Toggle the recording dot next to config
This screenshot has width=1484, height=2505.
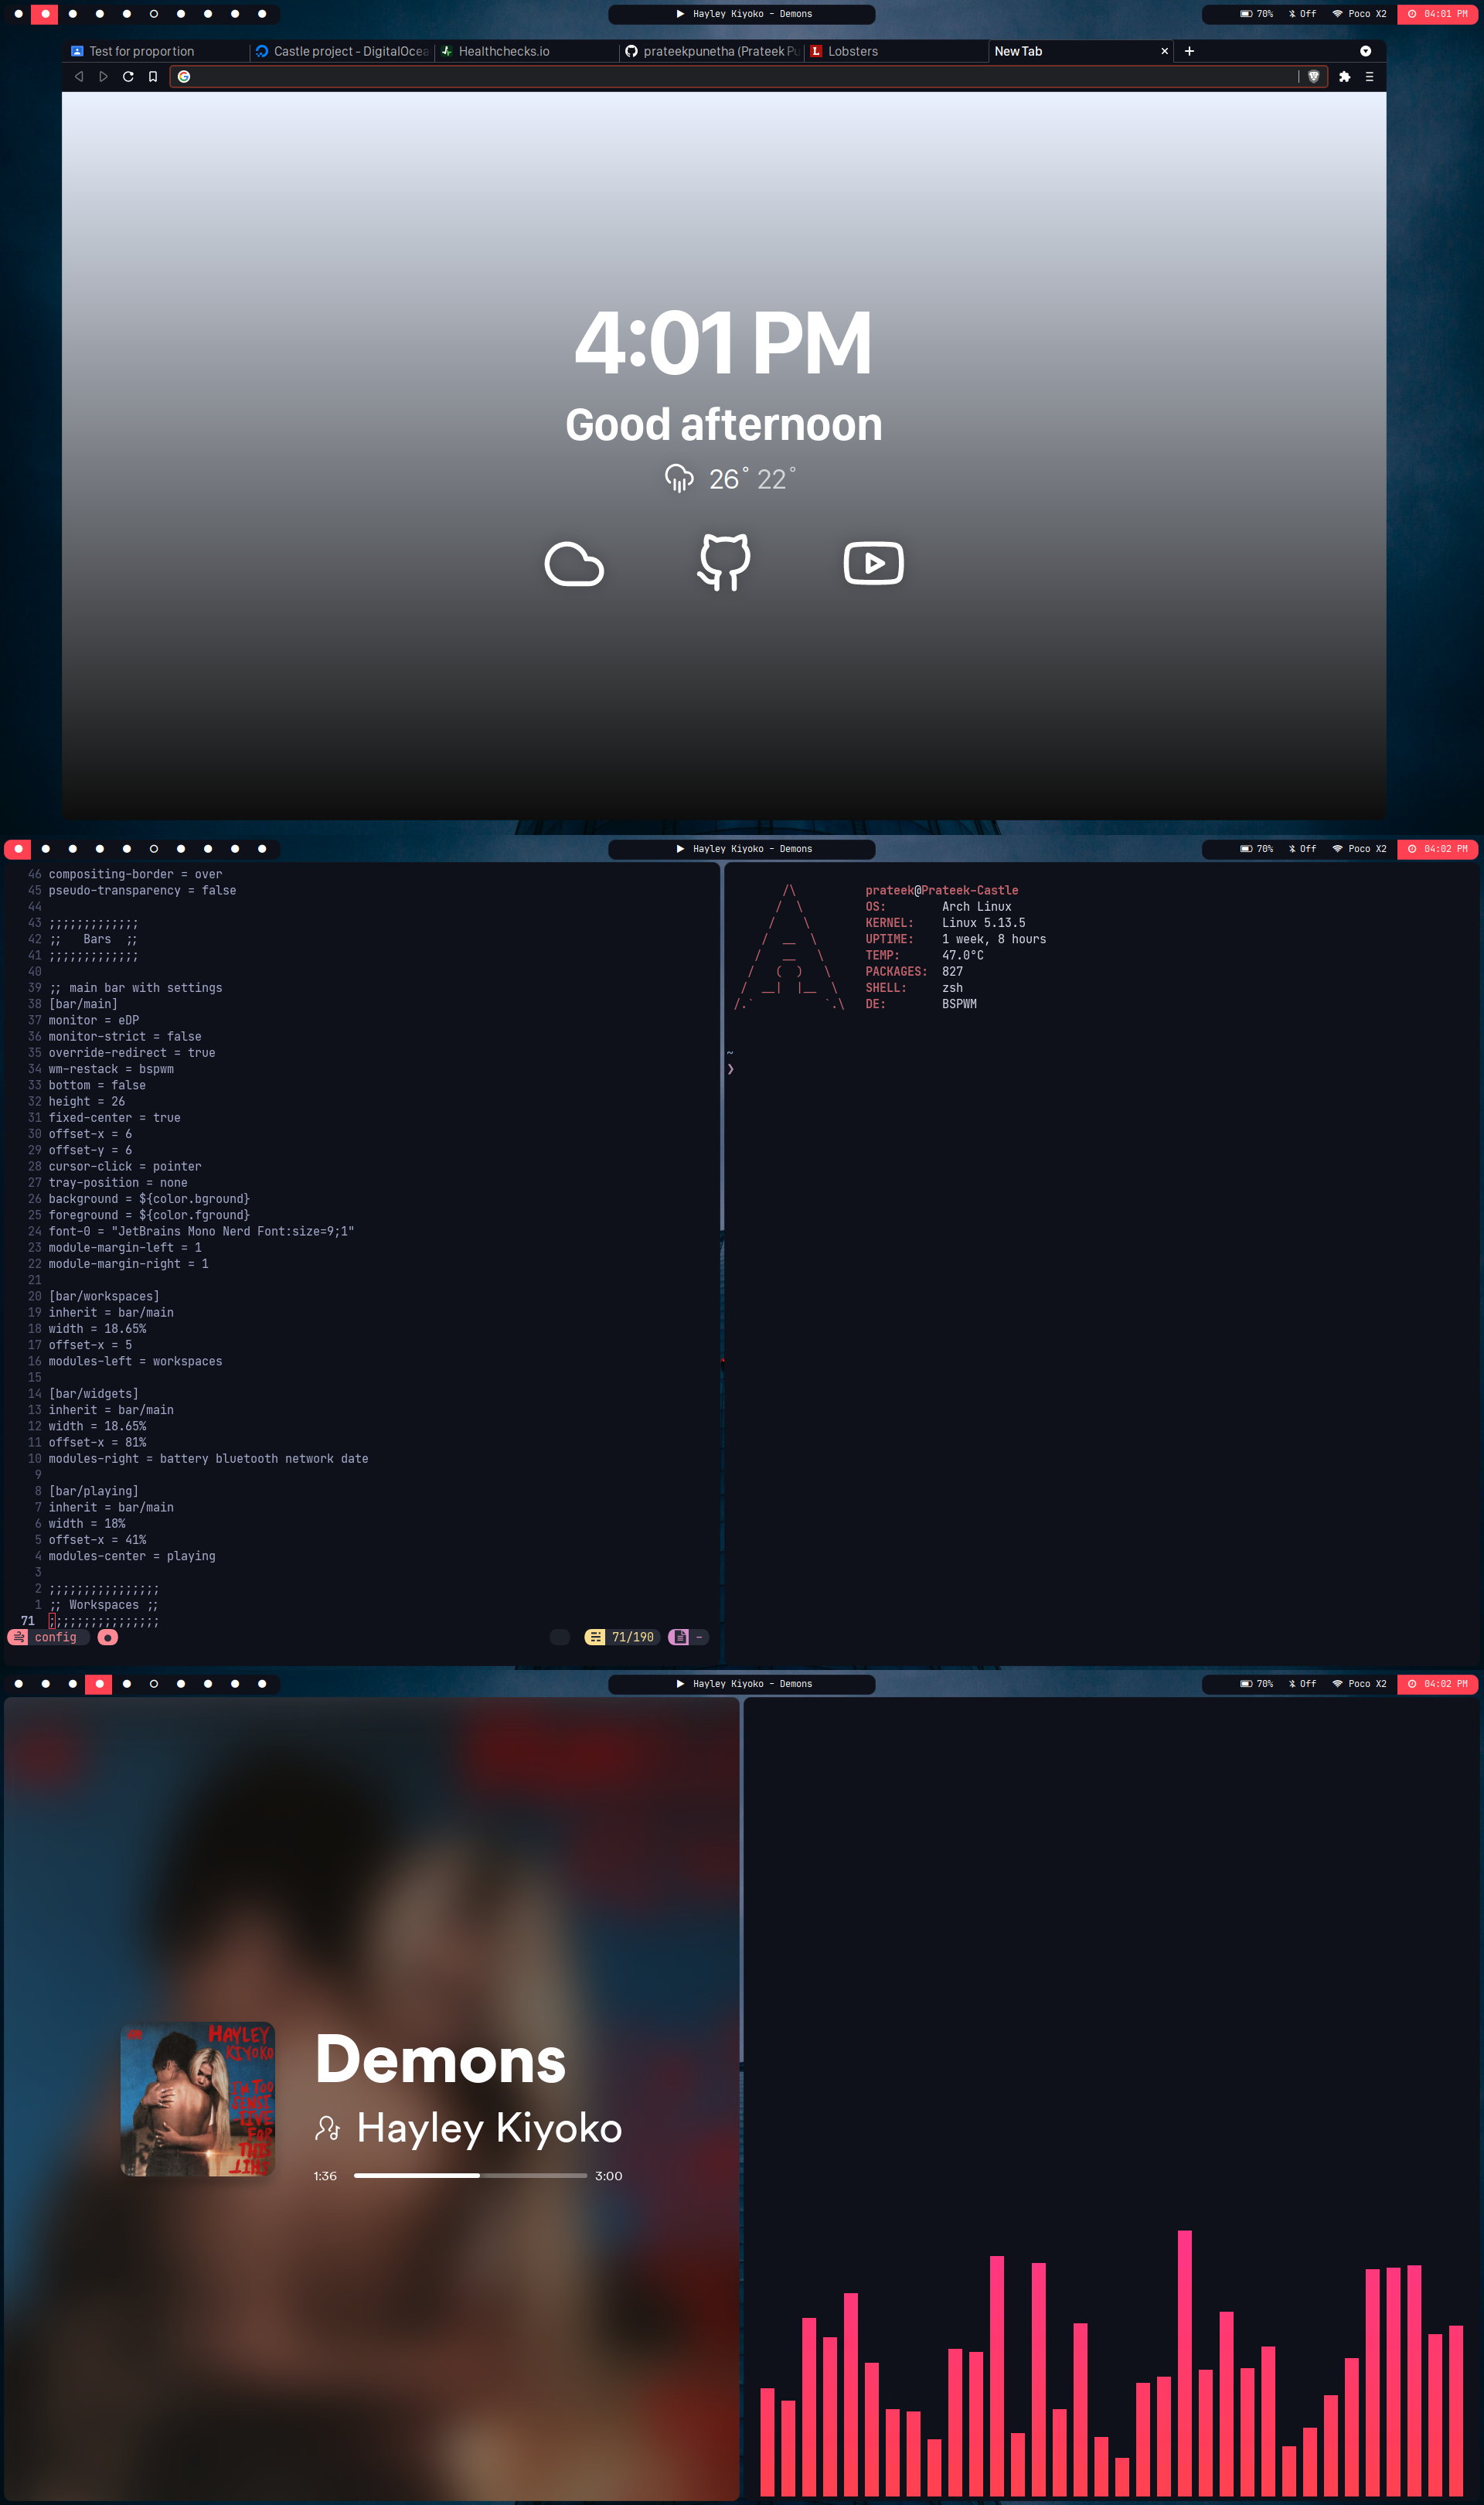pos(108,1637)
